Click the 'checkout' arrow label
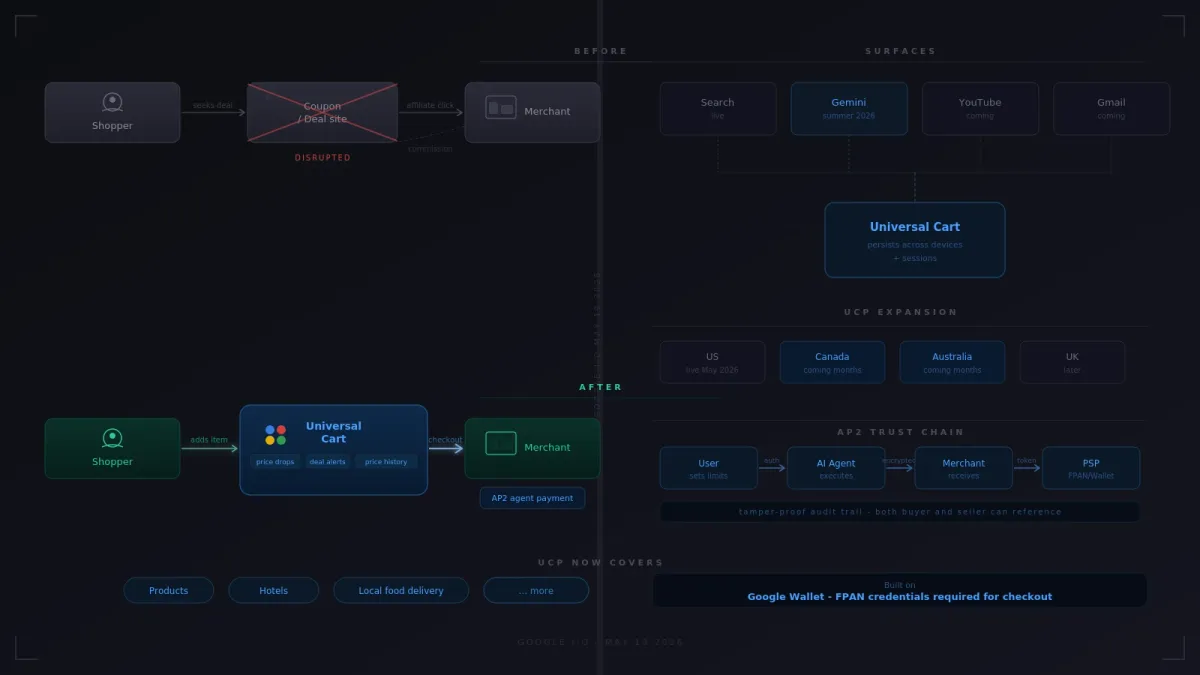The width and height of the screenshot is (1200, 675). [x=445, y=440]
